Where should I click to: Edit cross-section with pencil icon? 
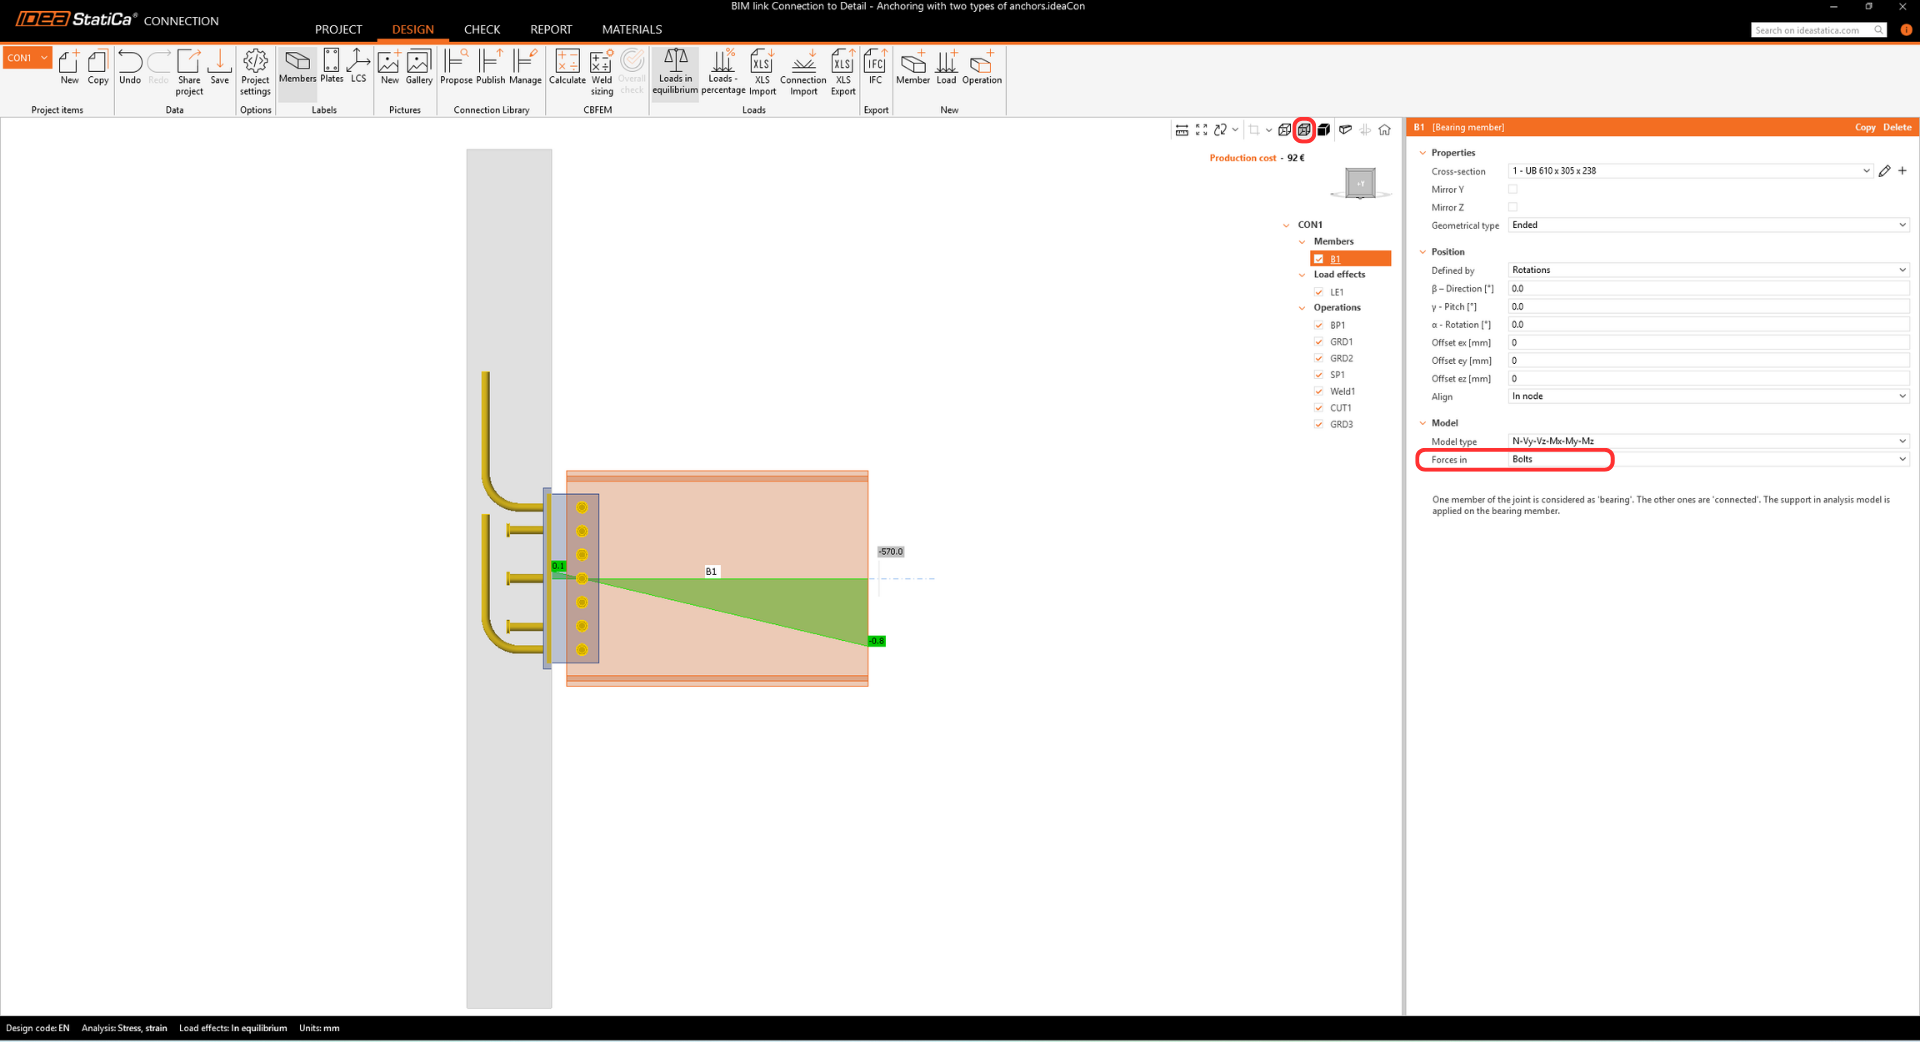pos(1884,171)
